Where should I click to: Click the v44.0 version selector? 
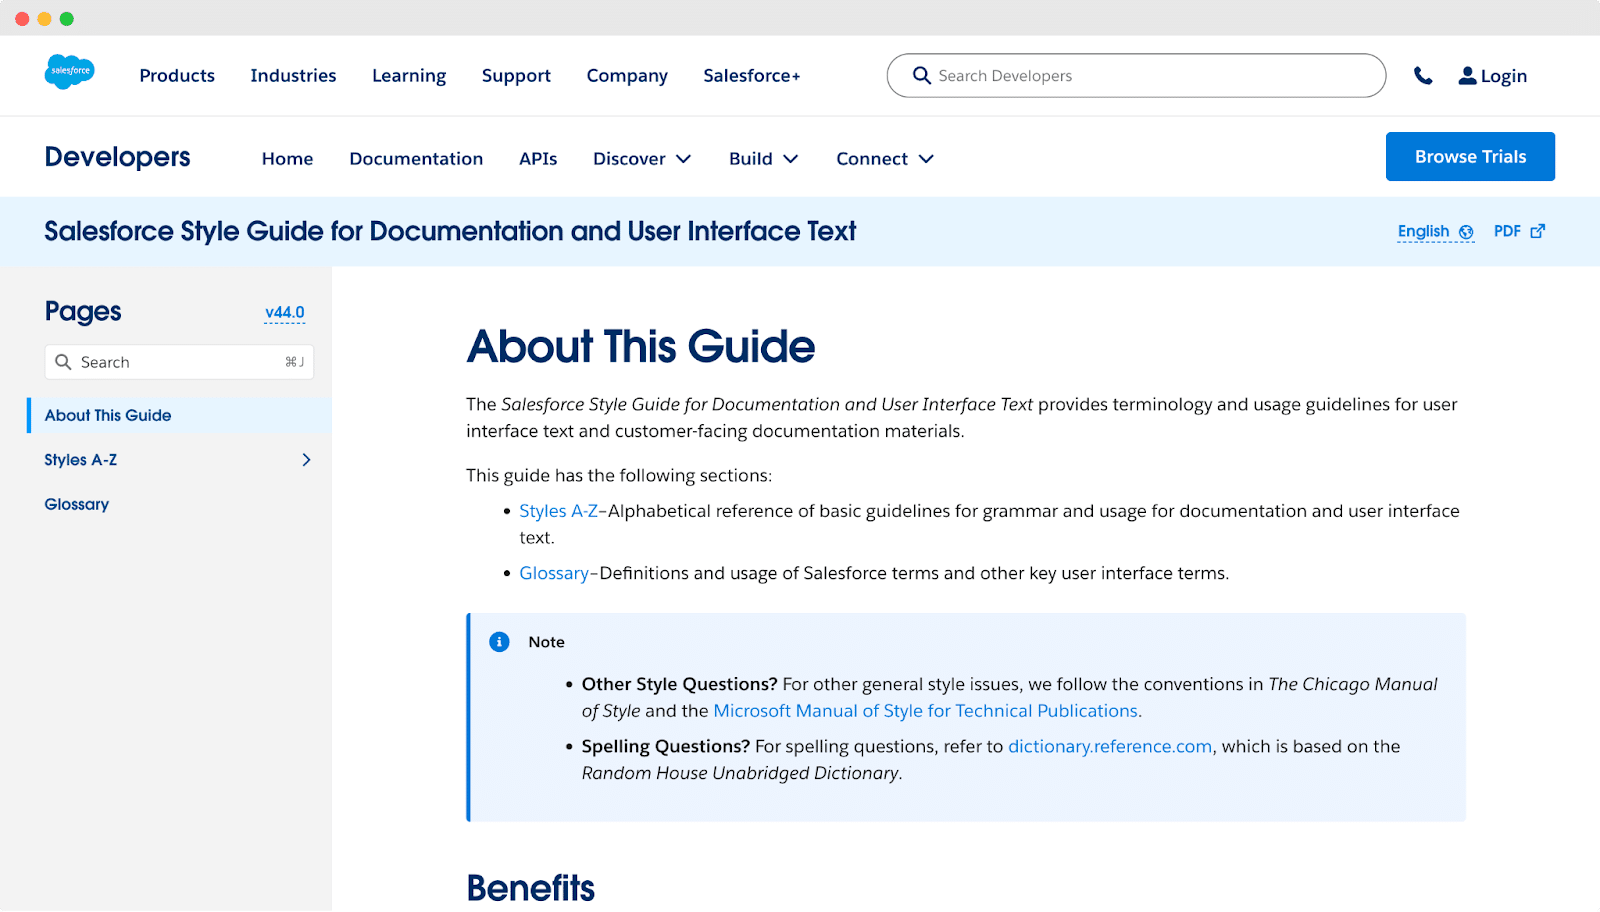pos(283,312)
